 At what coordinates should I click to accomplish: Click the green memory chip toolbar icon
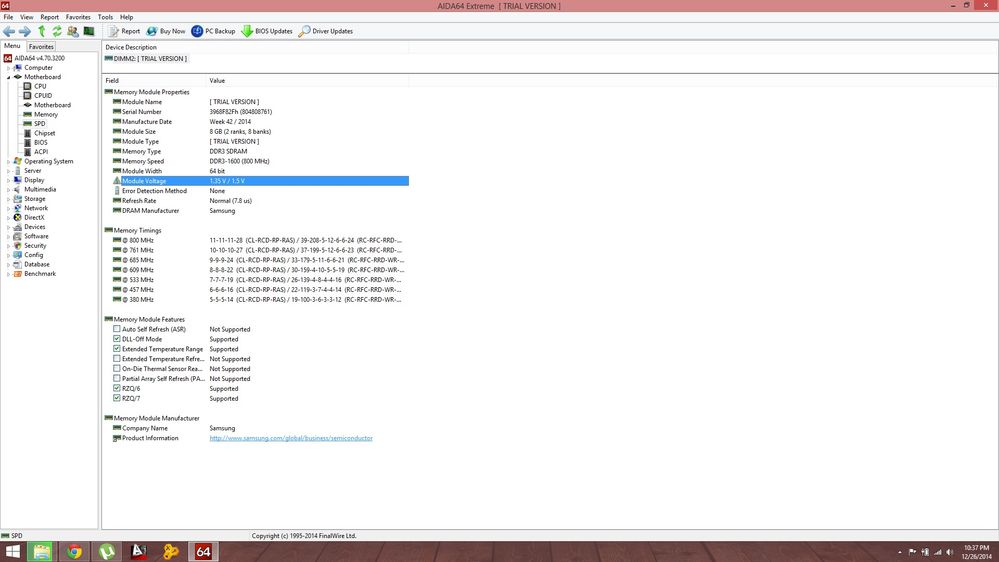(x=89, y=31)
